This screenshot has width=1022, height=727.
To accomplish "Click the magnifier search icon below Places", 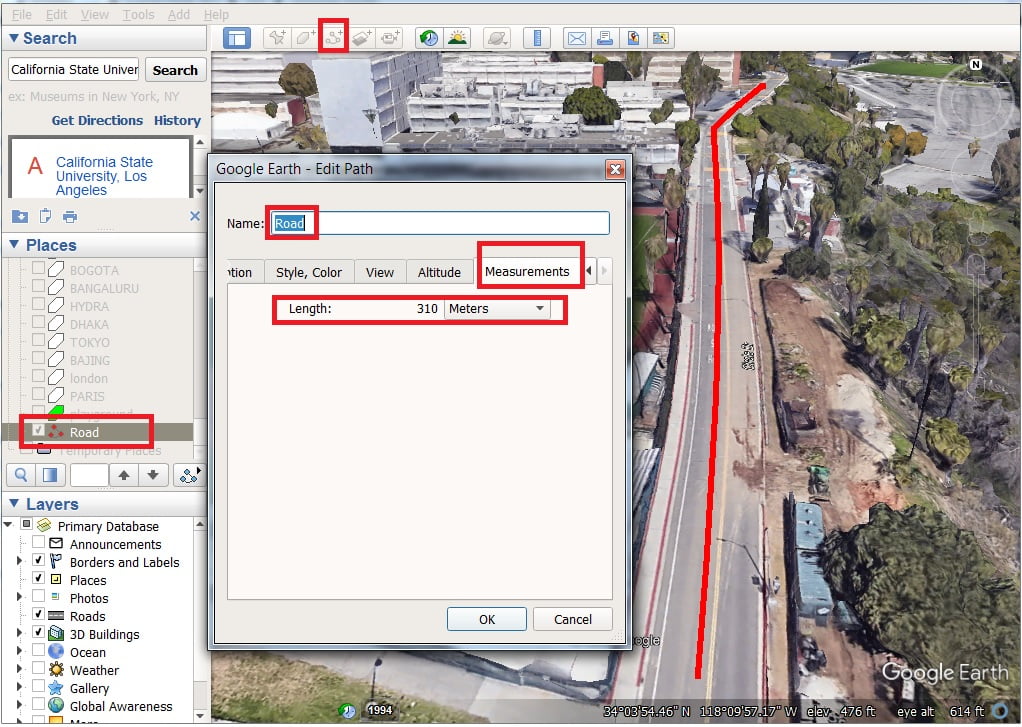I will (x=21, y=475).
